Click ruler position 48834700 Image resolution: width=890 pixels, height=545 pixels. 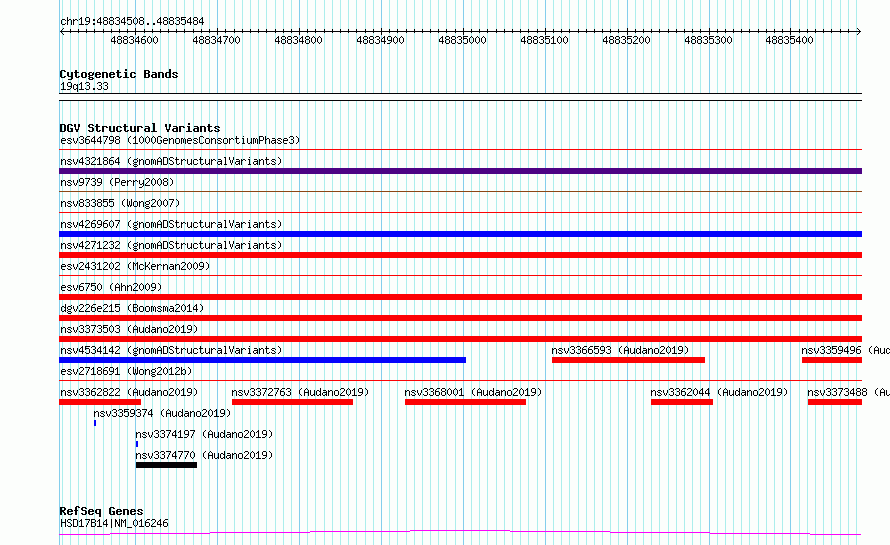[x=217, y=40]
